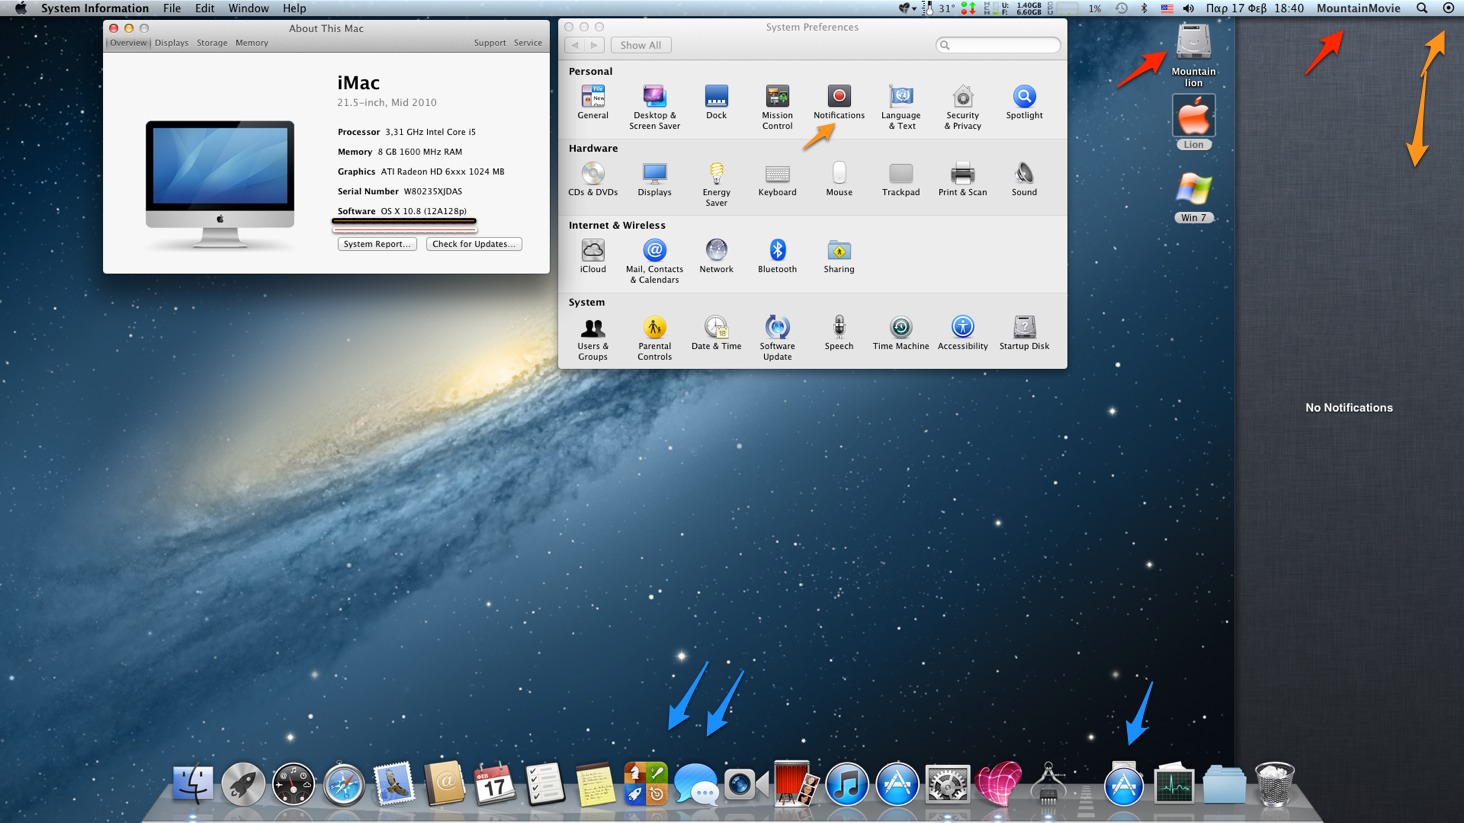Open General preferences pane

point(592,102)
